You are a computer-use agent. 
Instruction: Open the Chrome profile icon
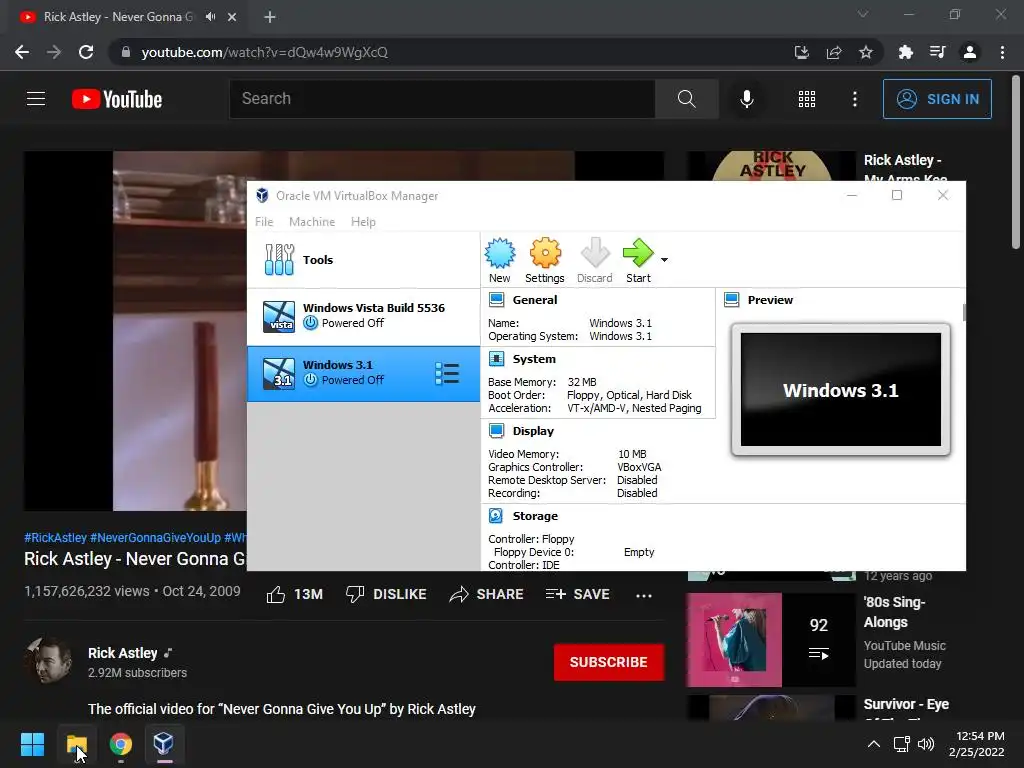pos(970,52)
